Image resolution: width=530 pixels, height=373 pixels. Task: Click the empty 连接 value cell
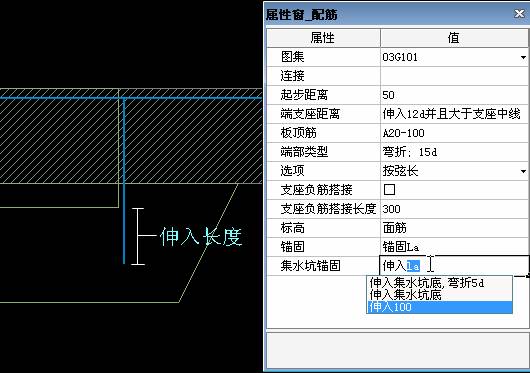[454, 76]
